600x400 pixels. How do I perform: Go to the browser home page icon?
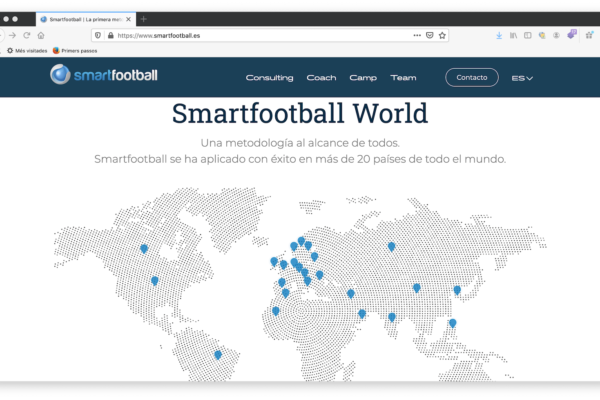41,35
